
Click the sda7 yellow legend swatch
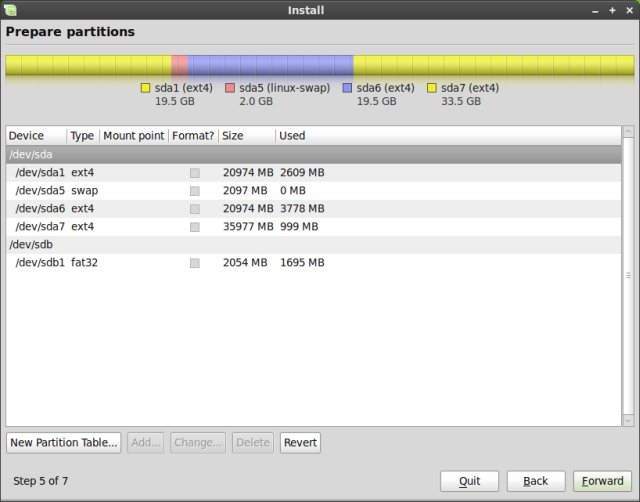(431, 88)
